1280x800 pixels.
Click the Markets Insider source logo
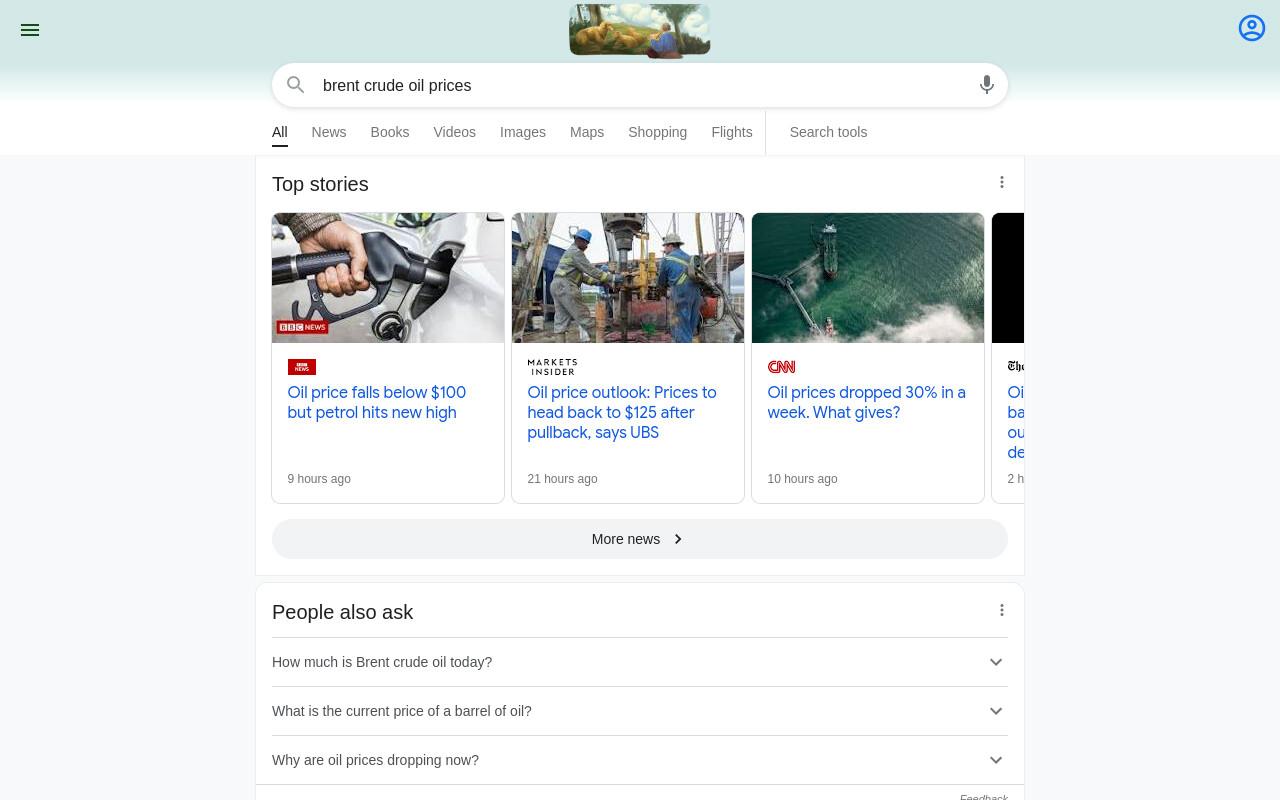click(x=552, y=367)
